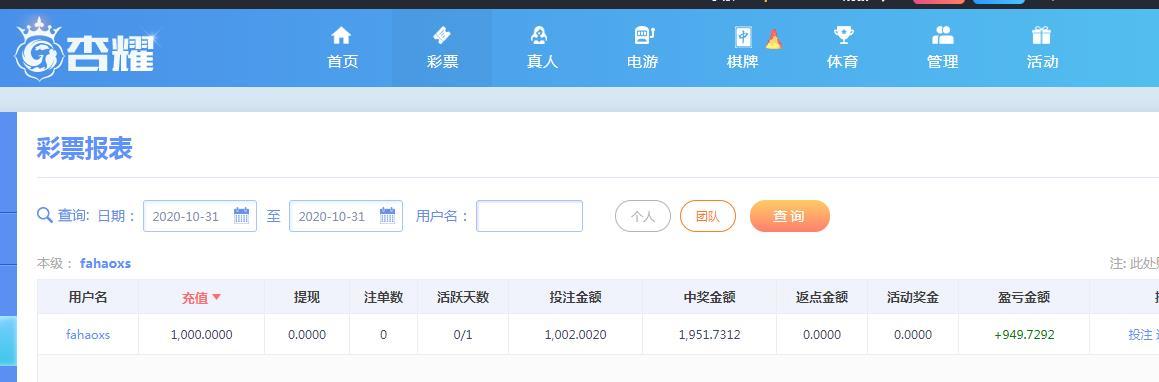Click the 活动奖金 column header
This screenshot has height=382, width=1159.
click(913, 297)
